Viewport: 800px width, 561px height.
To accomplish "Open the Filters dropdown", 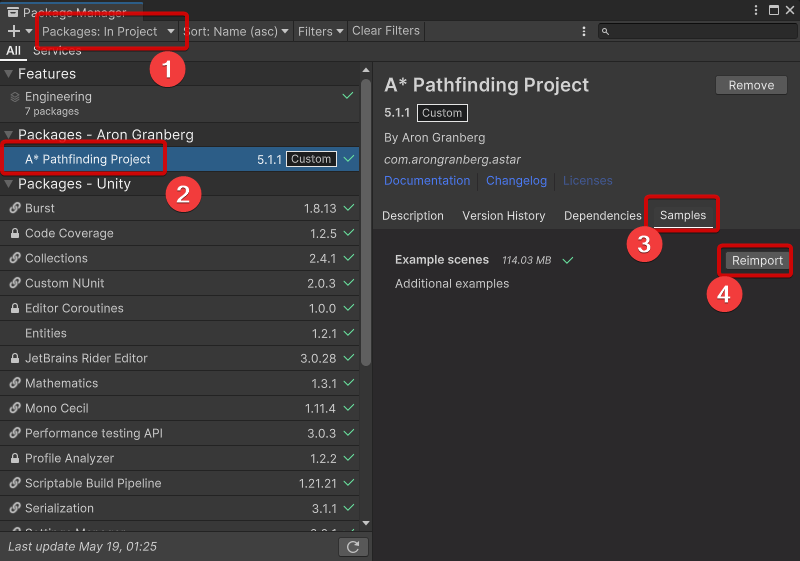I will tap(320, 32).
